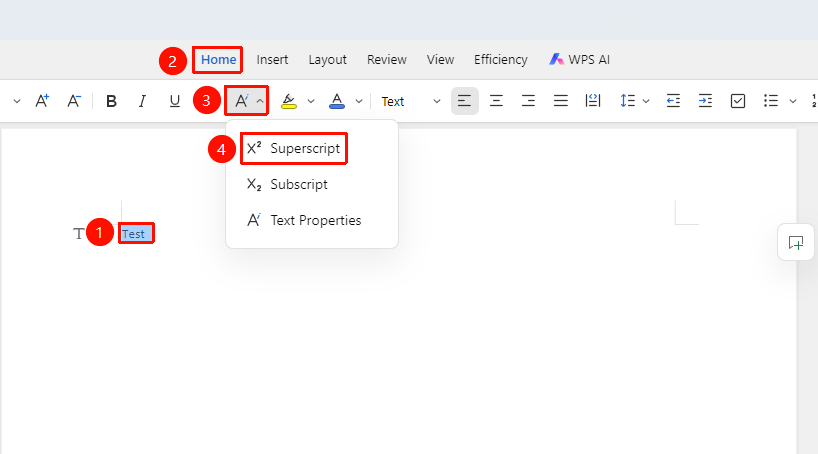Toggle italic formatting
Screen dimensions: 818x454
[142, 101]
